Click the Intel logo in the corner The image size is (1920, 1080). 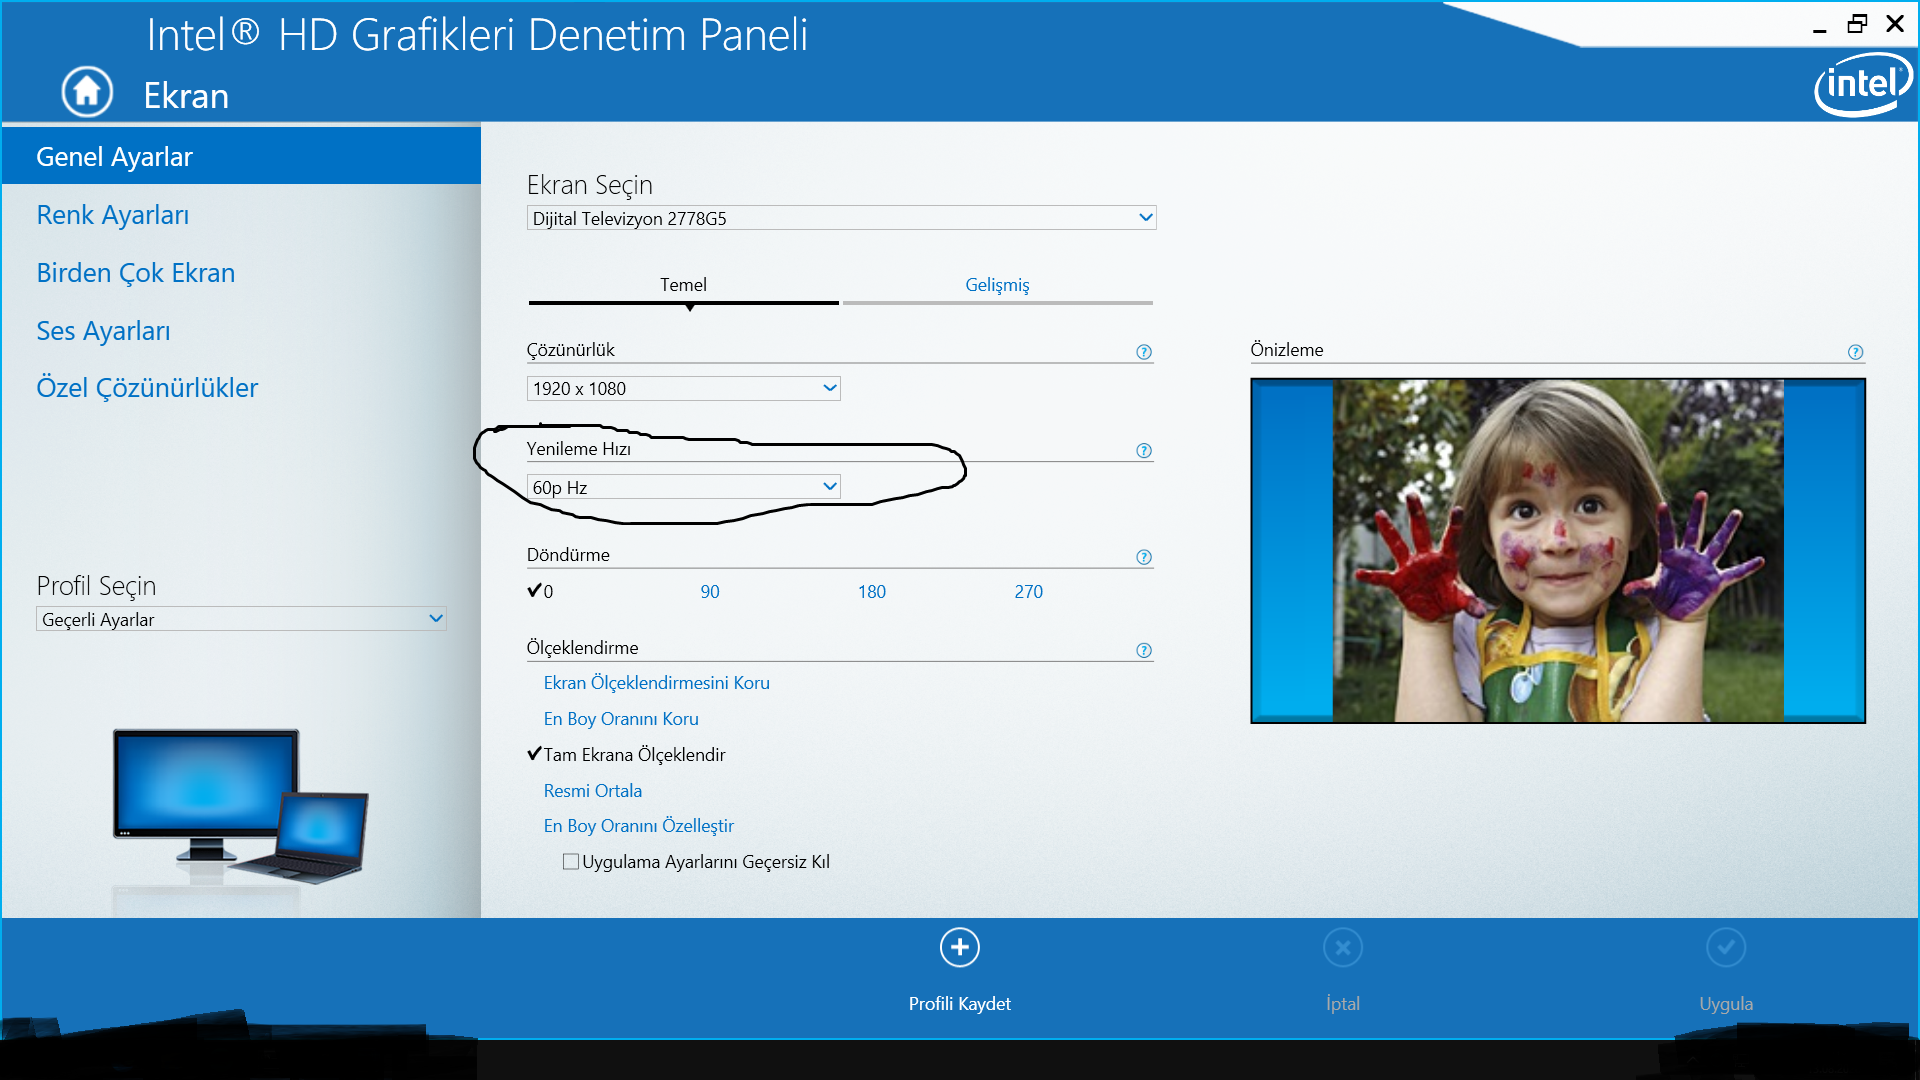[x=1861, y=84]
